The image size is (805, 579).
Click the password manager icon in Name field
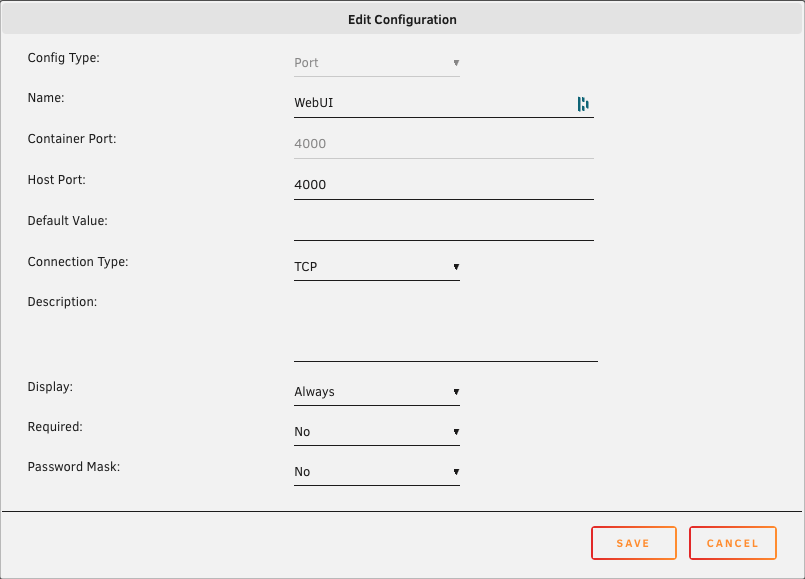[x=583, y=104]
